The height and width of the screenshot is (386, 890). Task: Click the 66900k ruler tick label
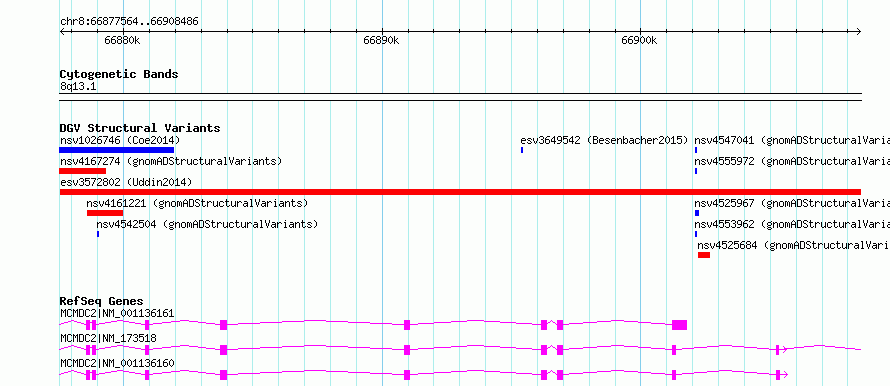(639, 40)
